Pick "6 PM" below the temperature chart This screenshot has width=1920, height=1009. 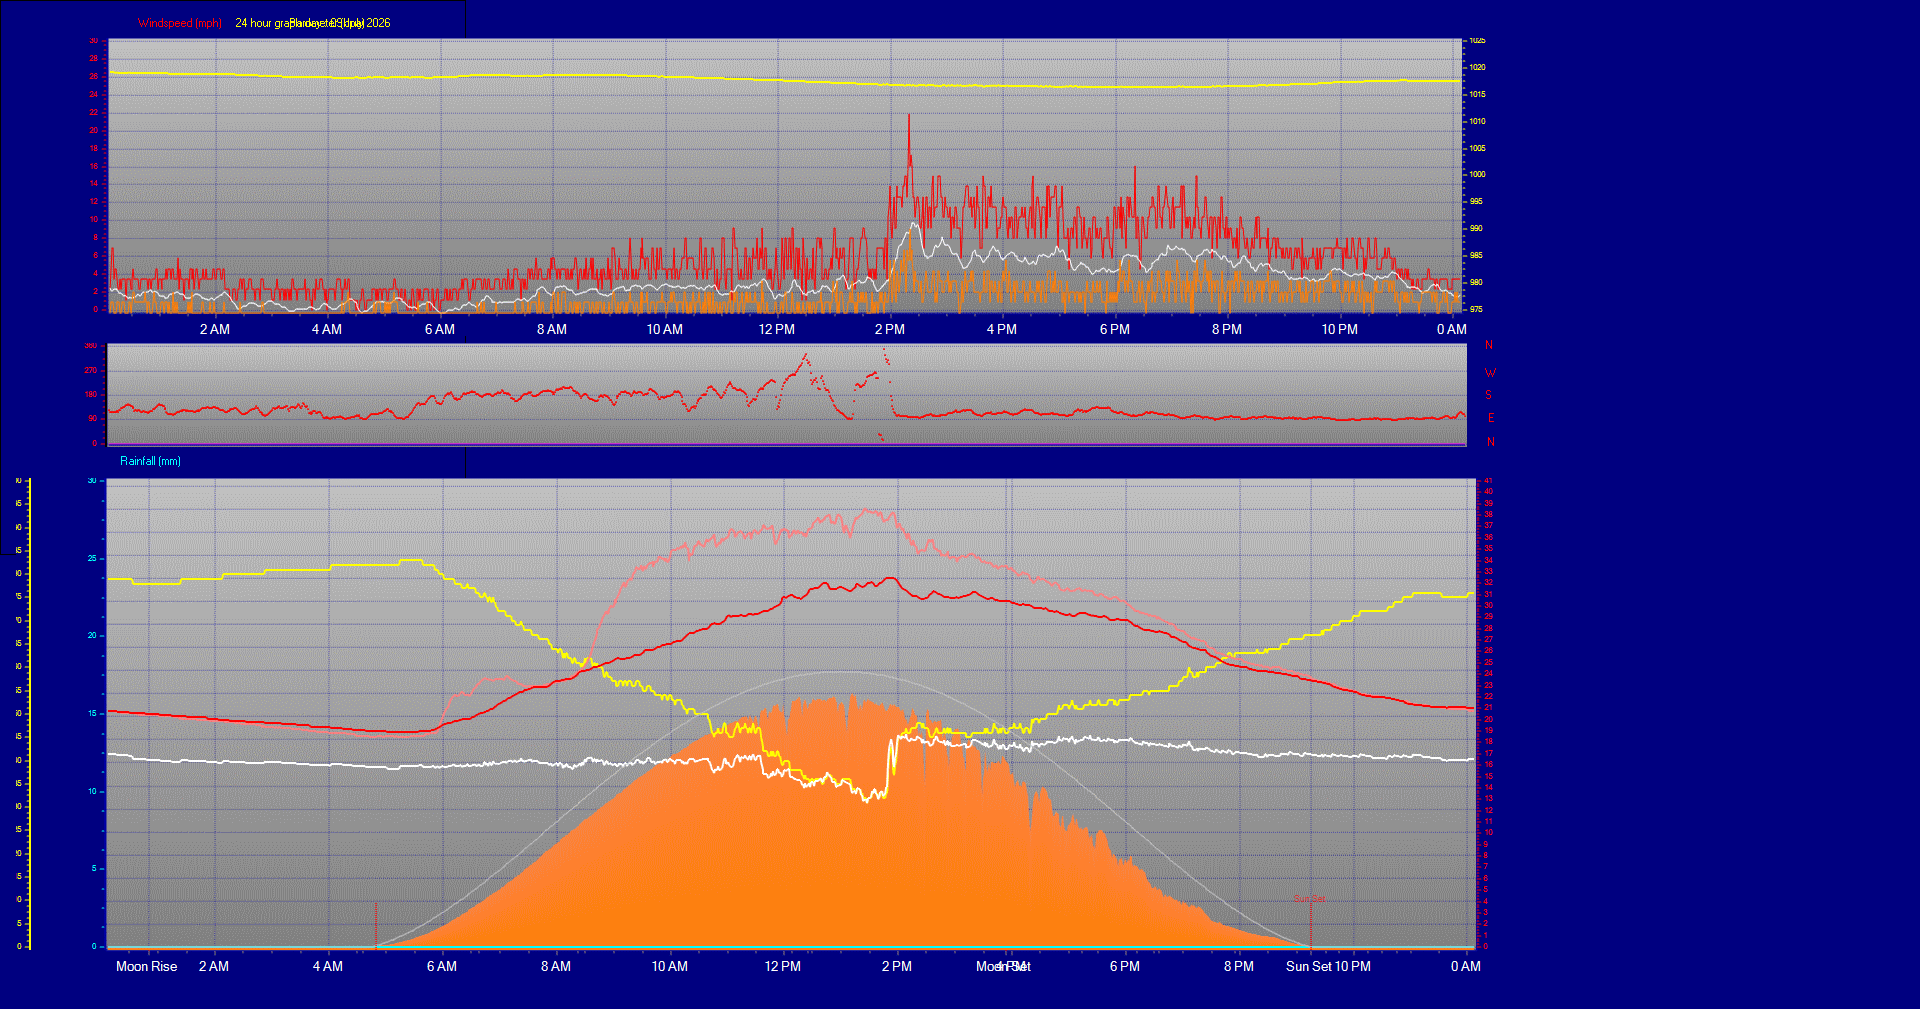(x=1124, y=966)
